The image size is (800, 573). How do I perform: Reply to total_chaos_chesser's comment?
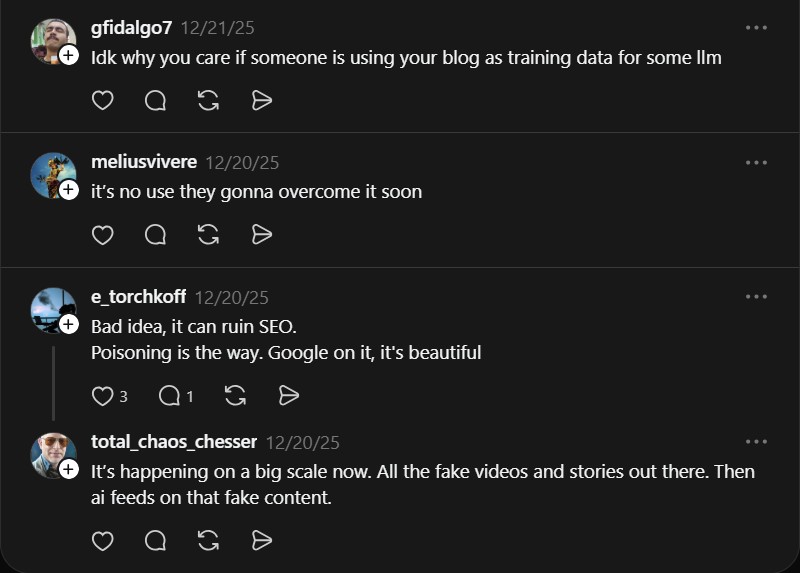pos(155,540)
